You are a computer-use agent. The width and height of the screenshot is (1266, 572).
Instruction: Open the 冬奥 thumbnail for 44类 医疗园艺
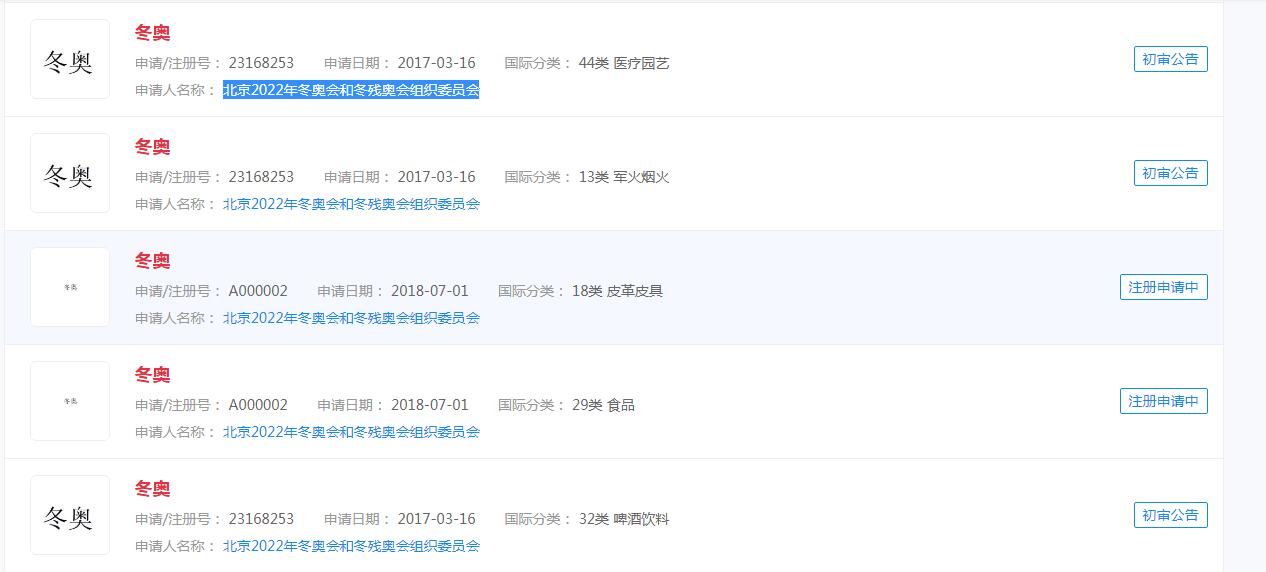tap(70, 59)
